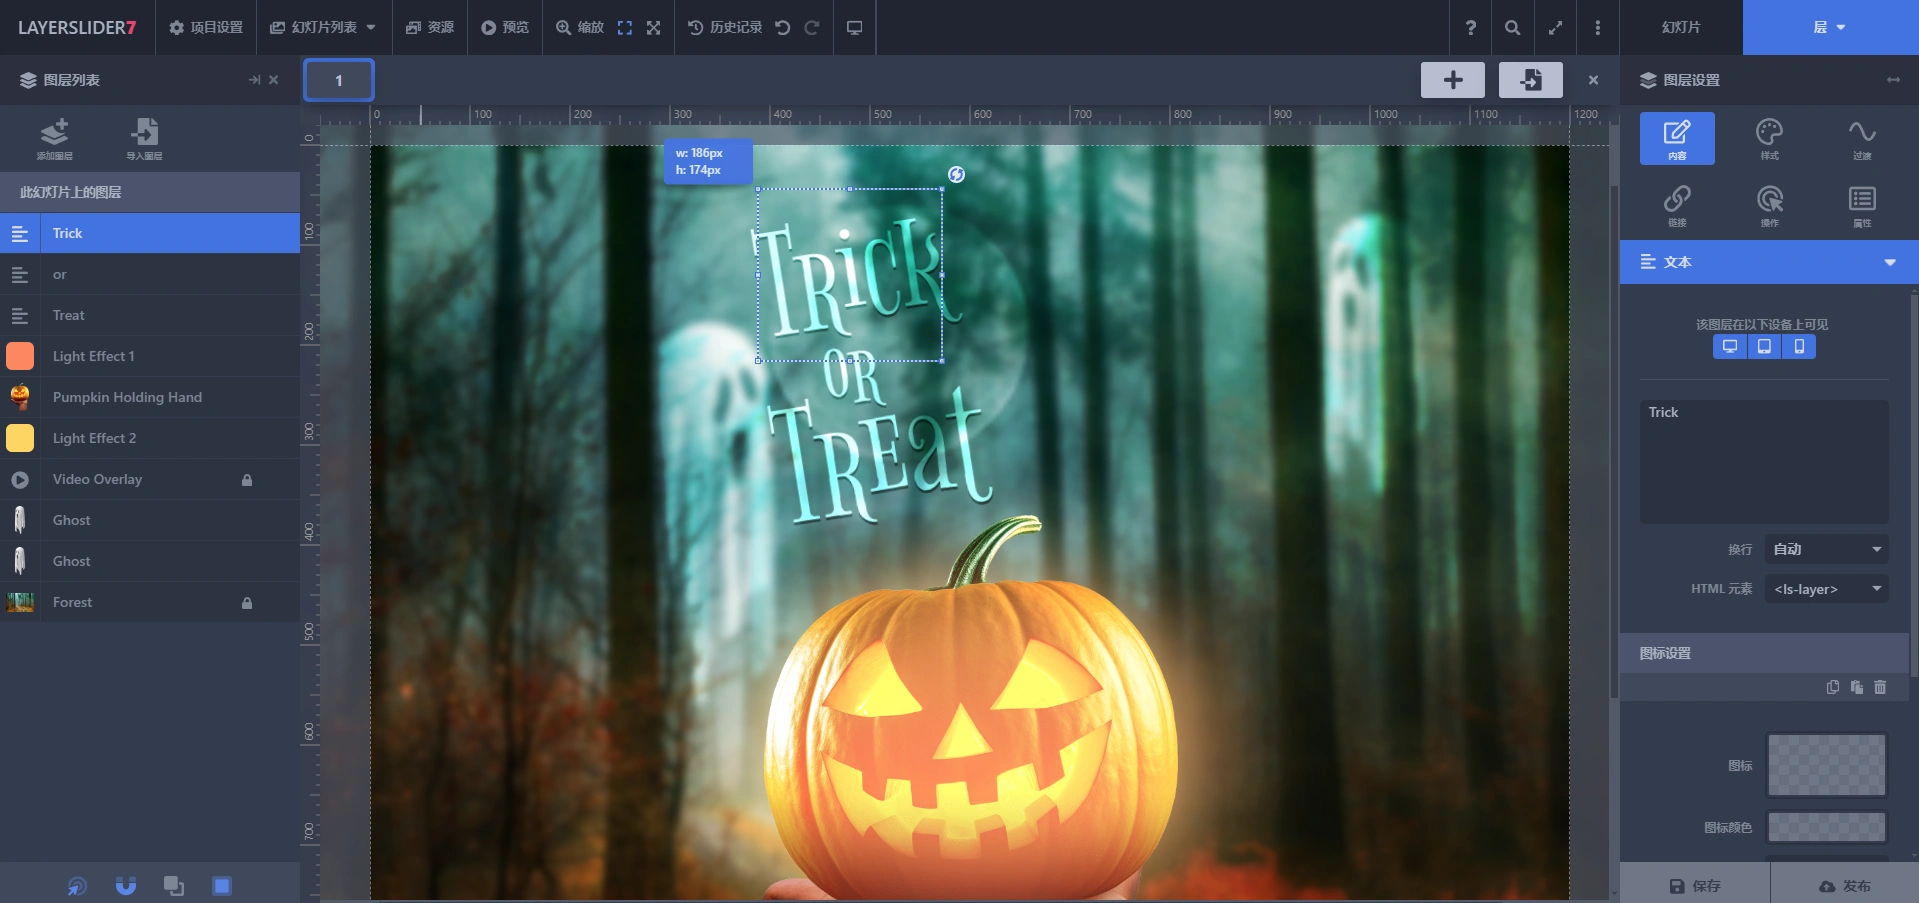Open the 换行 自动 dropdown
Viewport: 1919px width, 903px height.
[x=1824, y=548]
